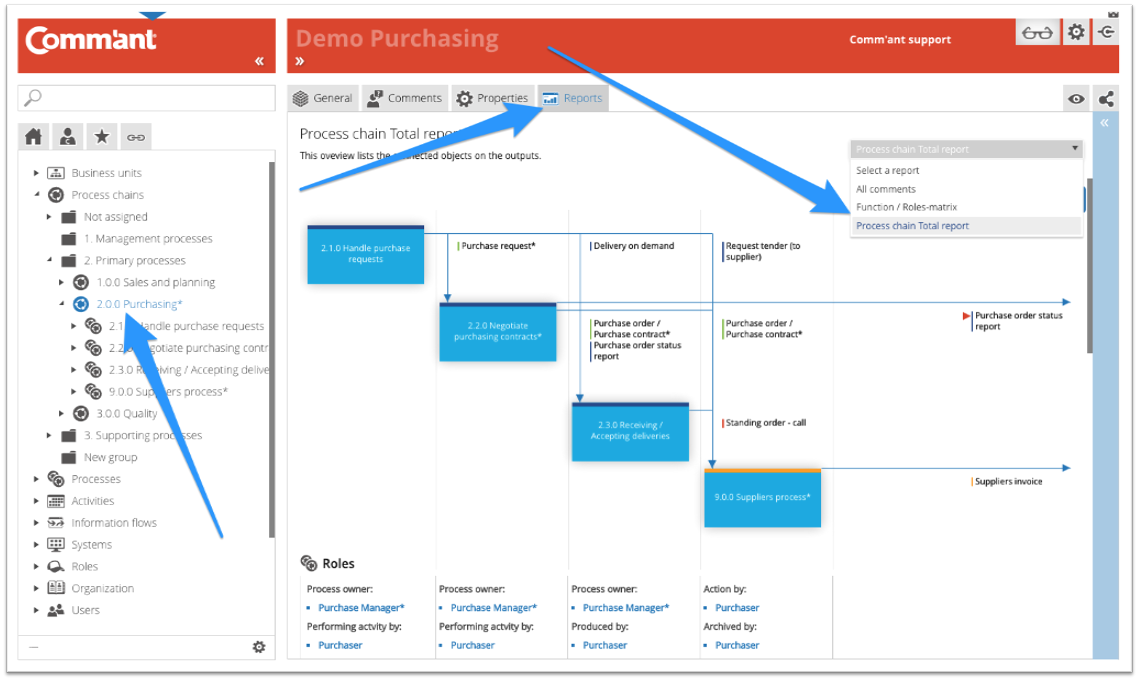Click sidebar vertical scrollbar

272,349
